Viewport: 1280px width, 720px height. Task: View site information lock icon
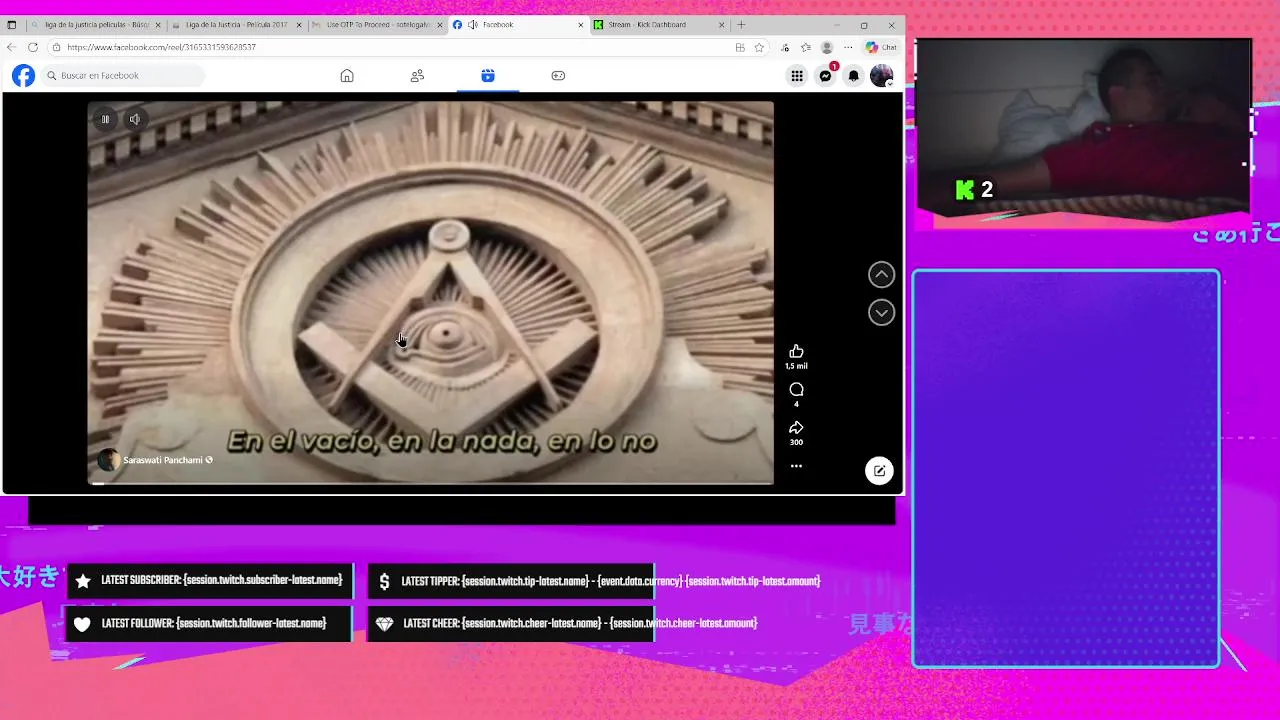(x=57, y=47)
